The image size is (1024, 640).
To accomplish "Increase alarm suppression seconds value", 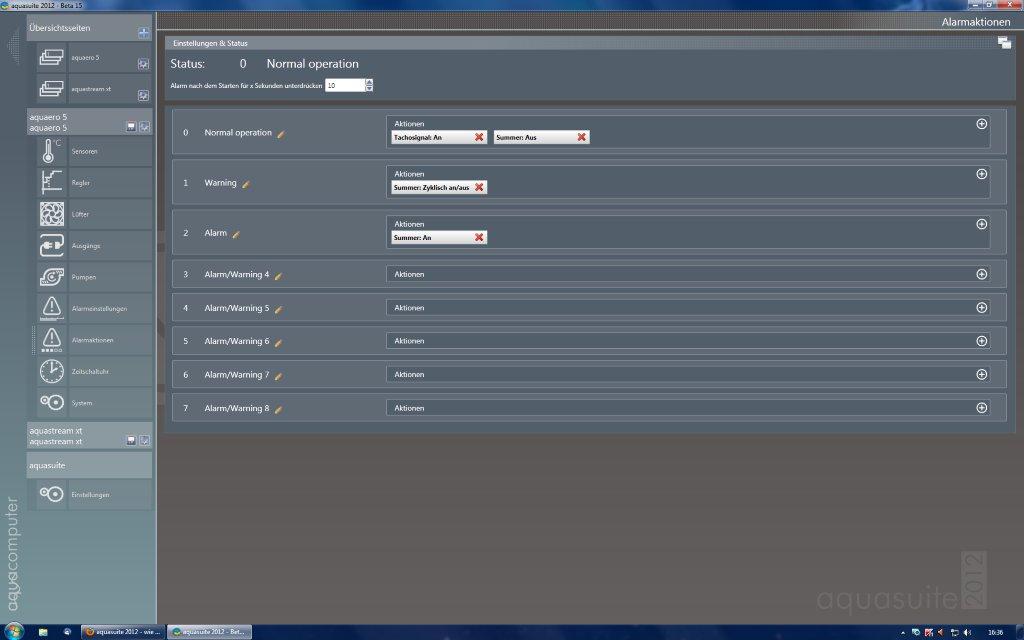I will [369, 82].
